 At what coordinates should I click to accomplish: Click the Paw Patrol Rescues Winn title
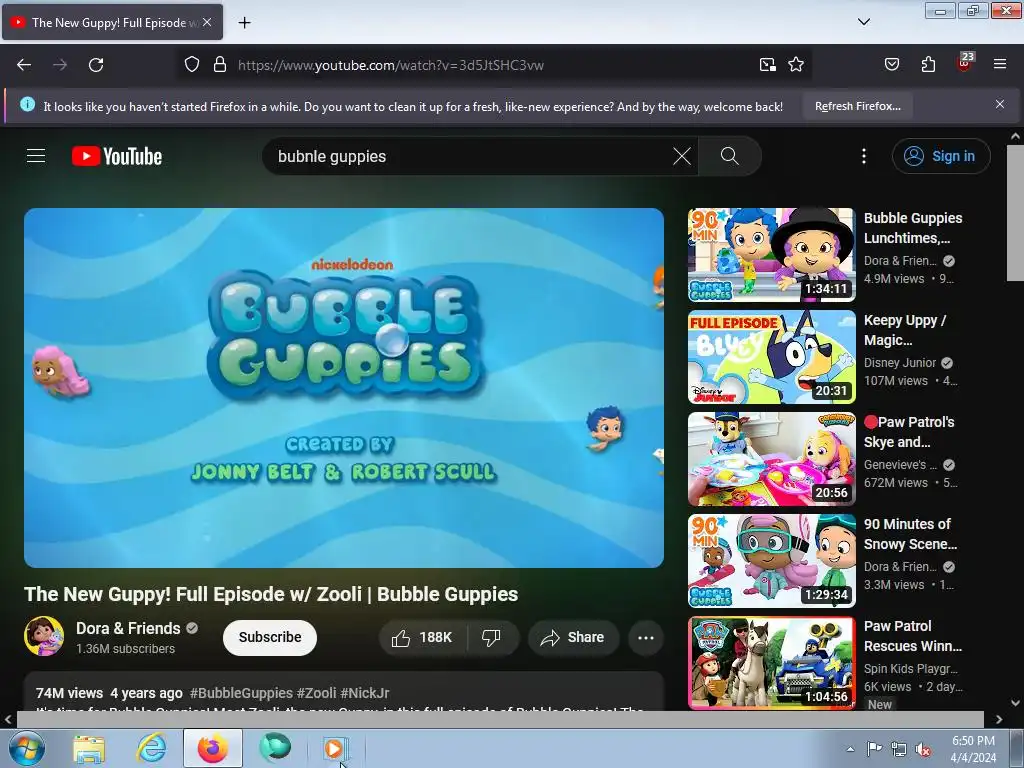913,635
